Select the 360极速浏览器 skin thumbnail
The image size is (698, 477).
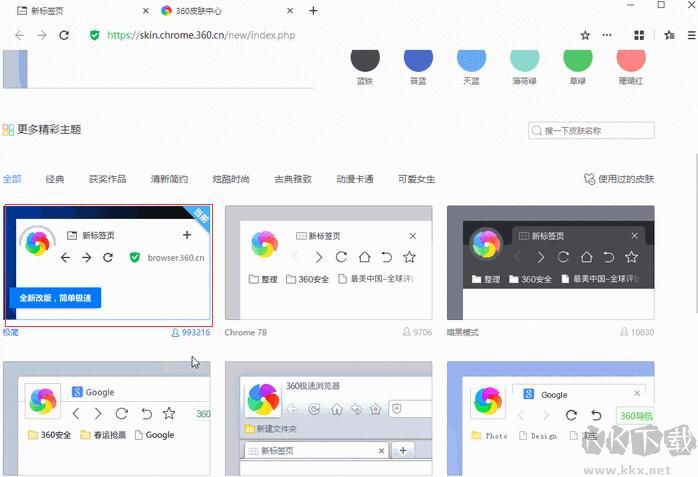click(329, 418)
